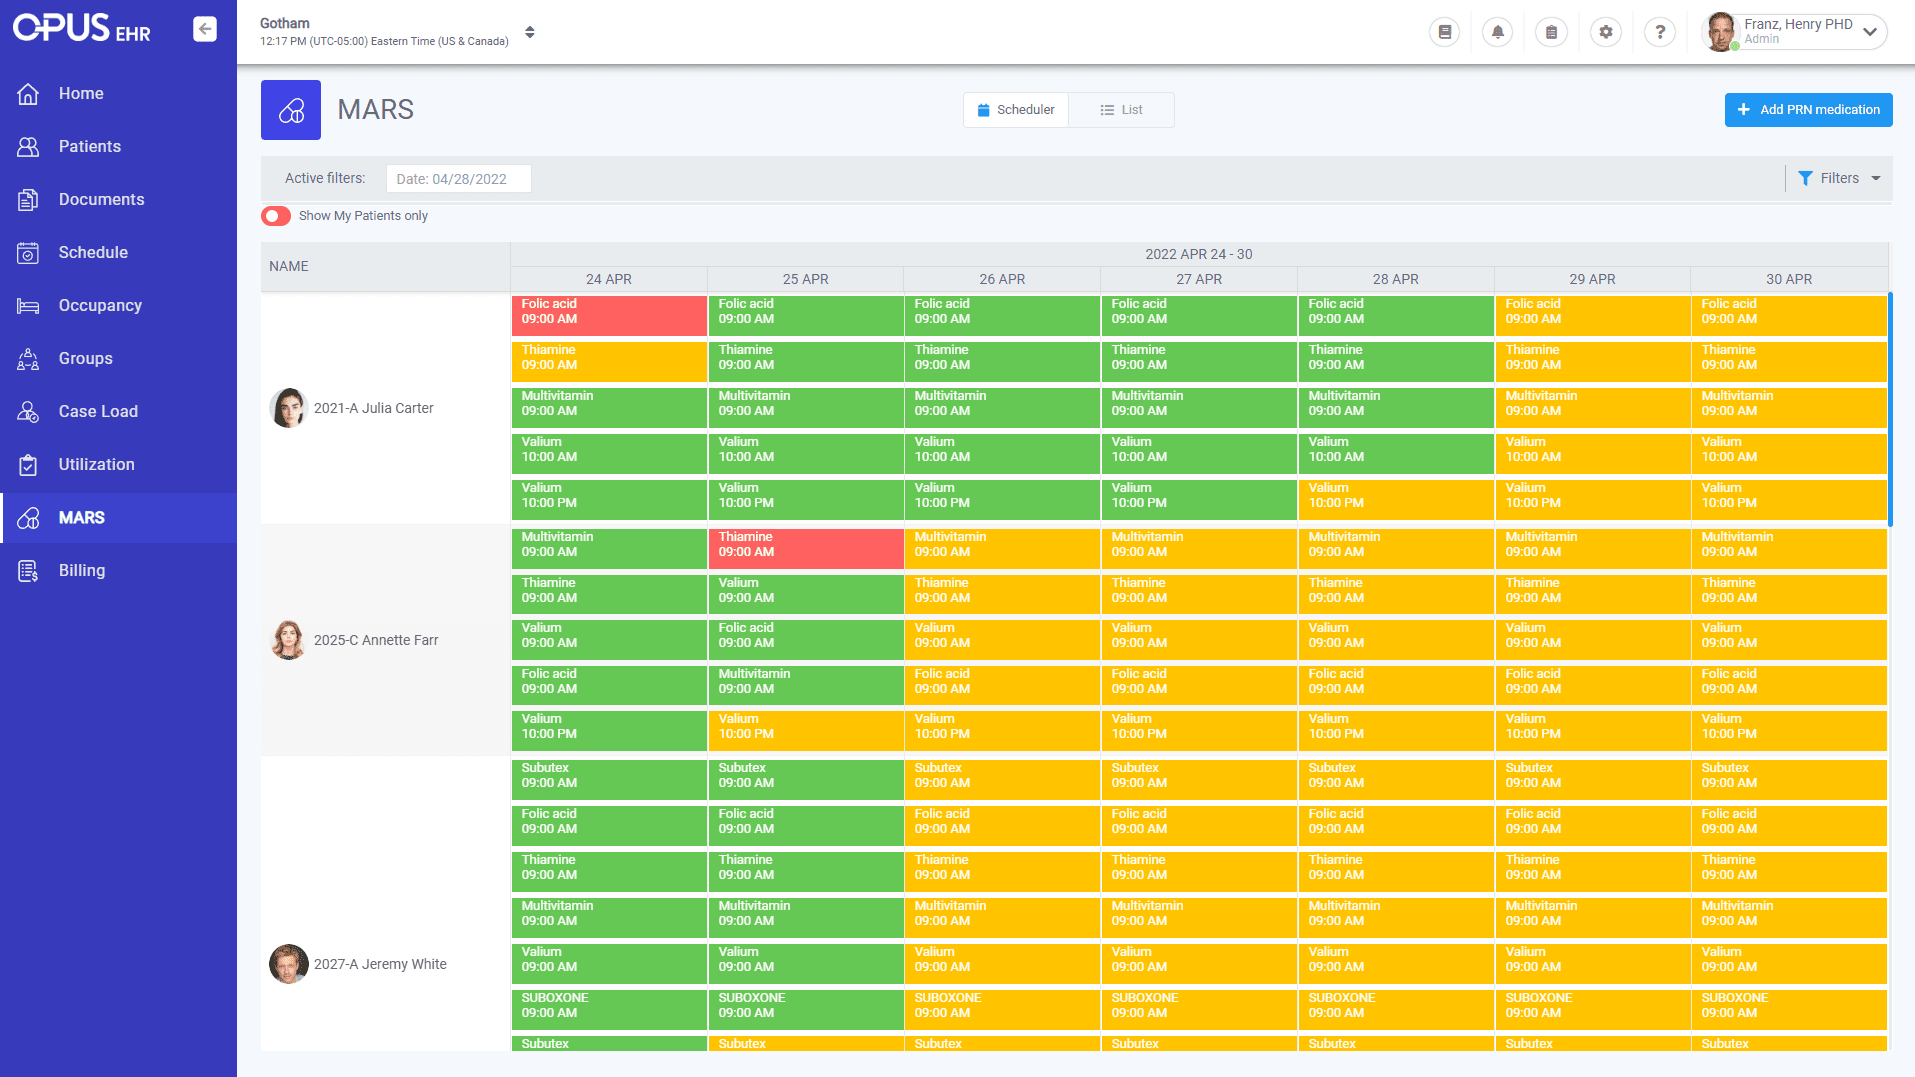Screen dimensions: 1915x1077
Task: Click the notifications bell icon
Action: pyautogui.click(x=1497, y=31)
